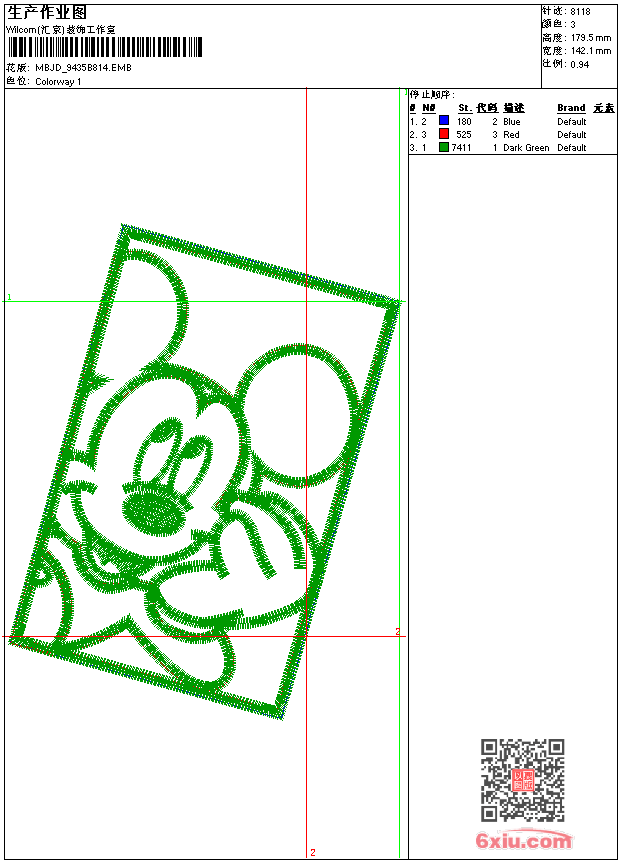
Task: Click the 'Brand' column header
Action: click(x=571, y=108)
